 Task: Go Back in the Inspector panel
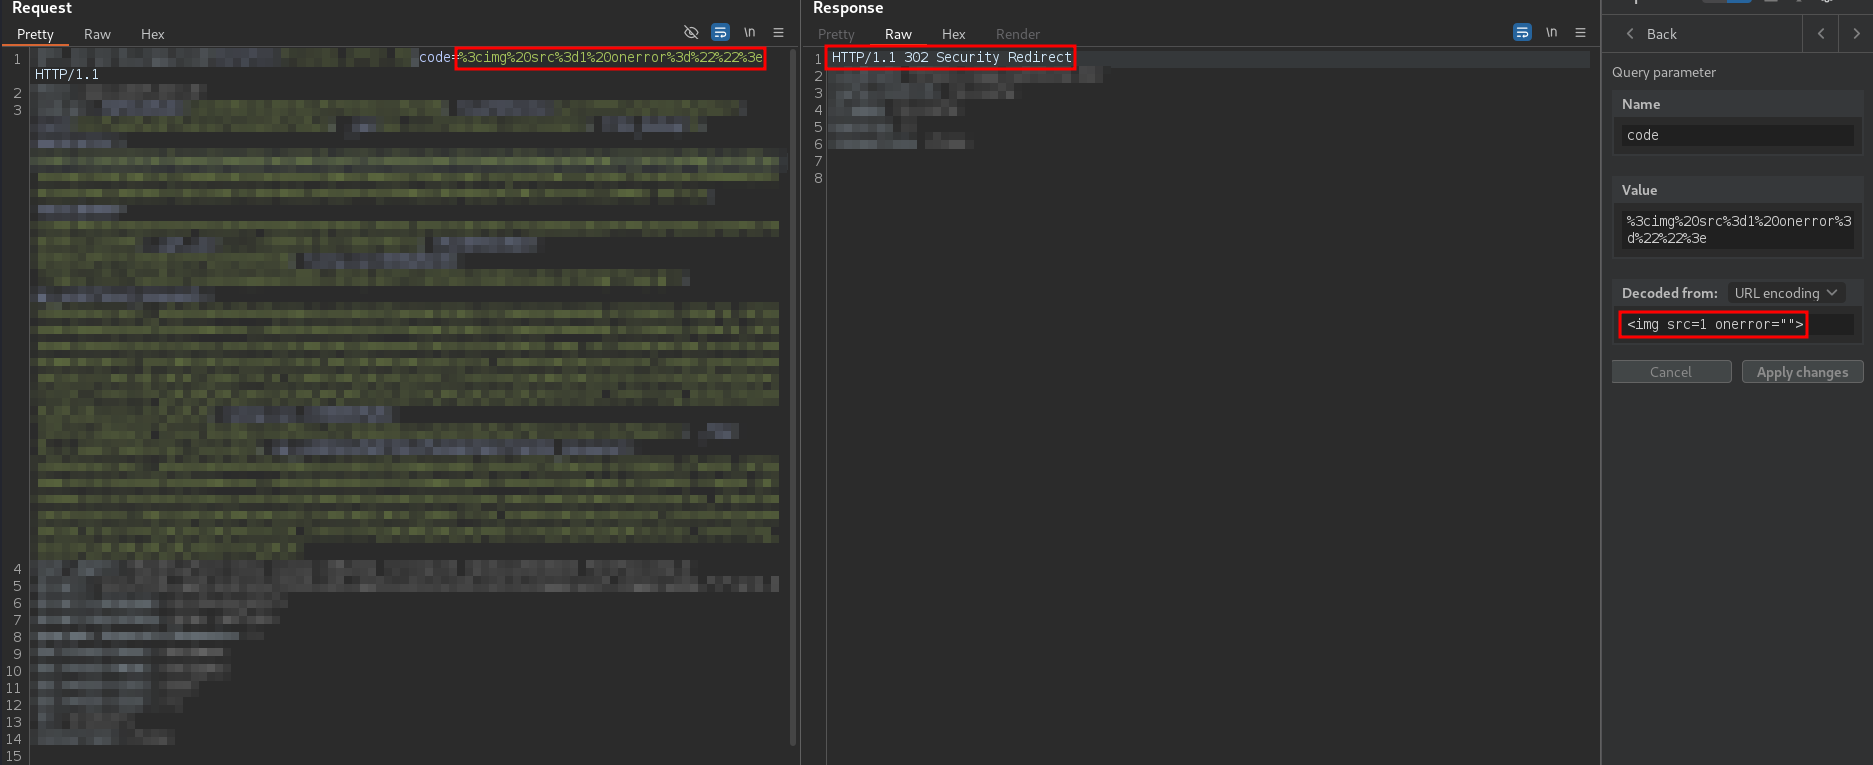pos(1652,34)
